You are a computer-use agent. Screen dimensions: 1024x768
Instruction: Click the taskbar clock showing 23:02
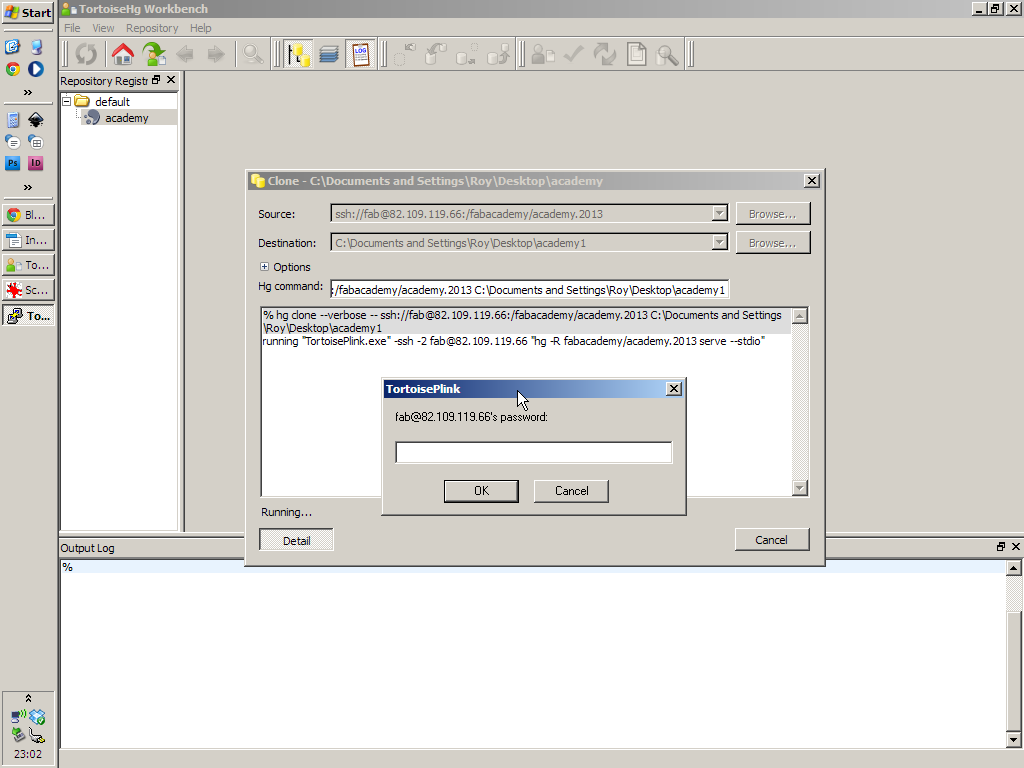click(27, 754)
